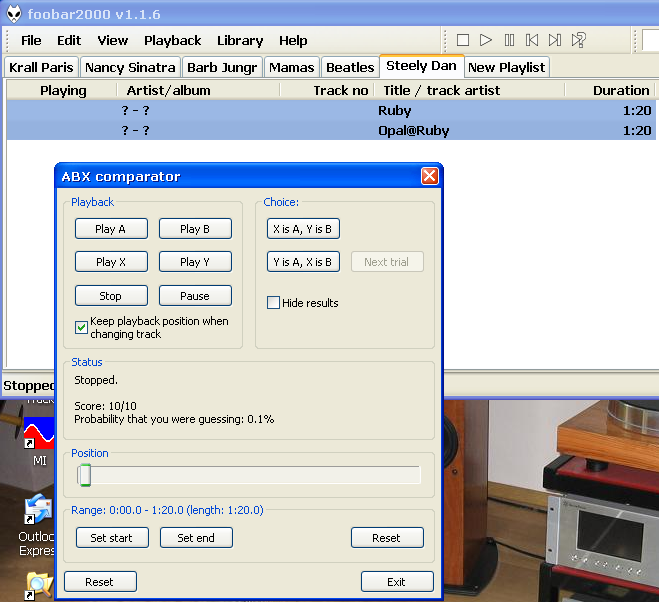Choose X is A, Y is B
The image size is (659, 602).
coord(303,229)
